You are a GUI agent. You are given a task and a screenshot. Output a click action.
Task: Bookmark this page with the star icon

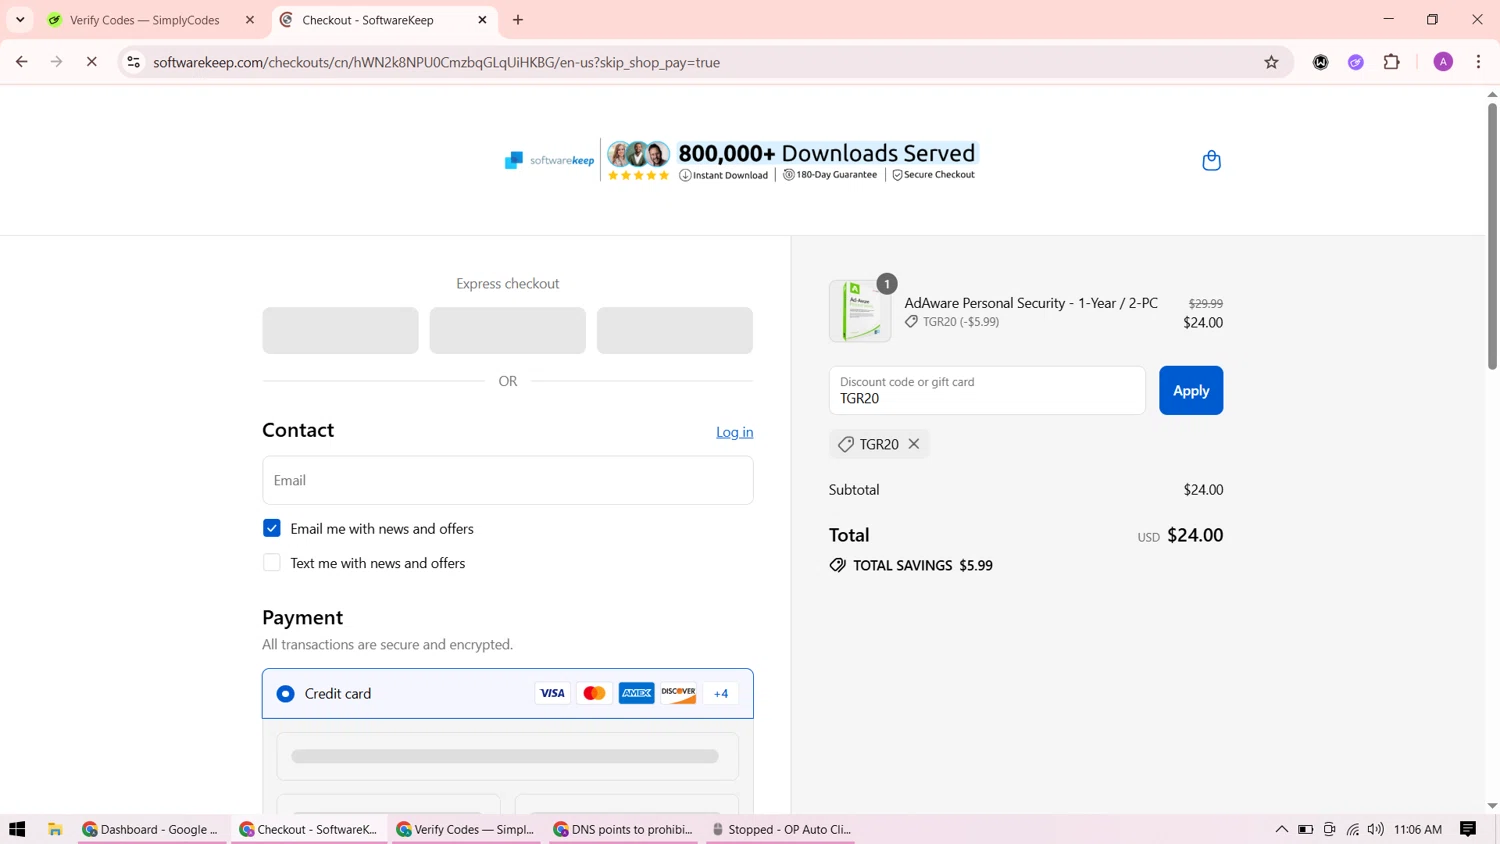pos(1271,62)
